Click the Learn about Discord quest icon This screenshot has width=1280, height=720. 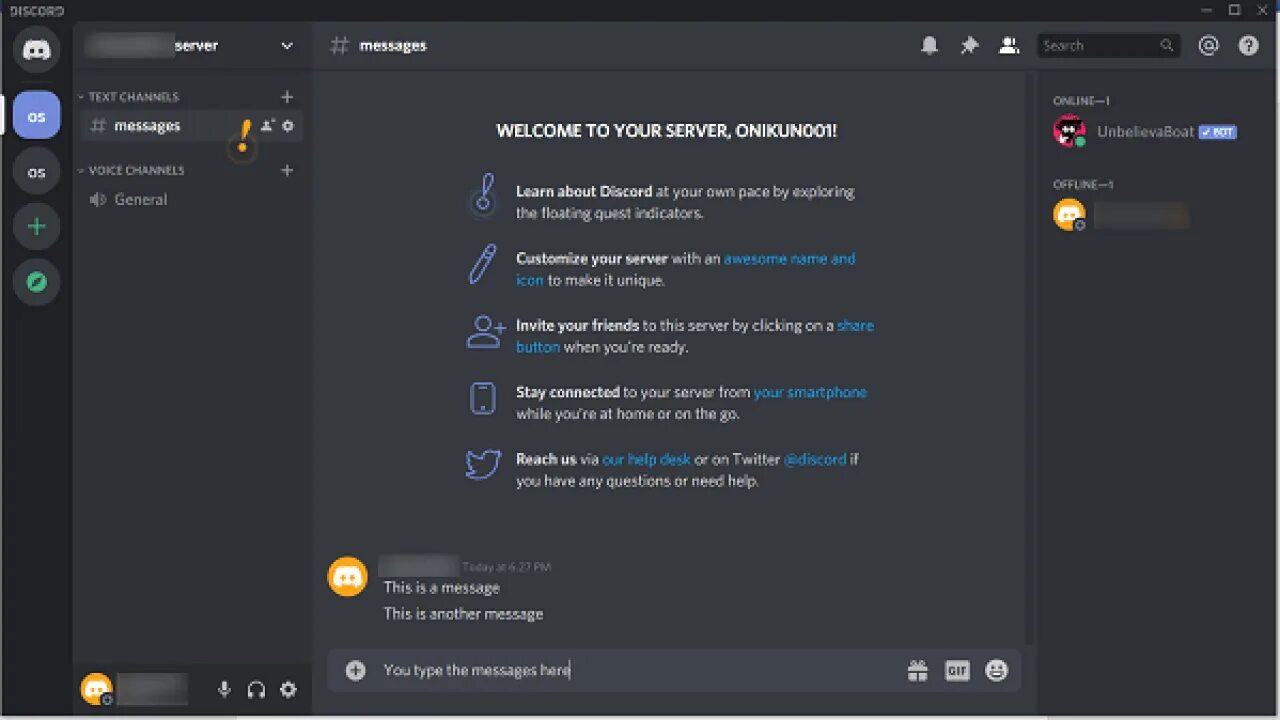[483, 197]
